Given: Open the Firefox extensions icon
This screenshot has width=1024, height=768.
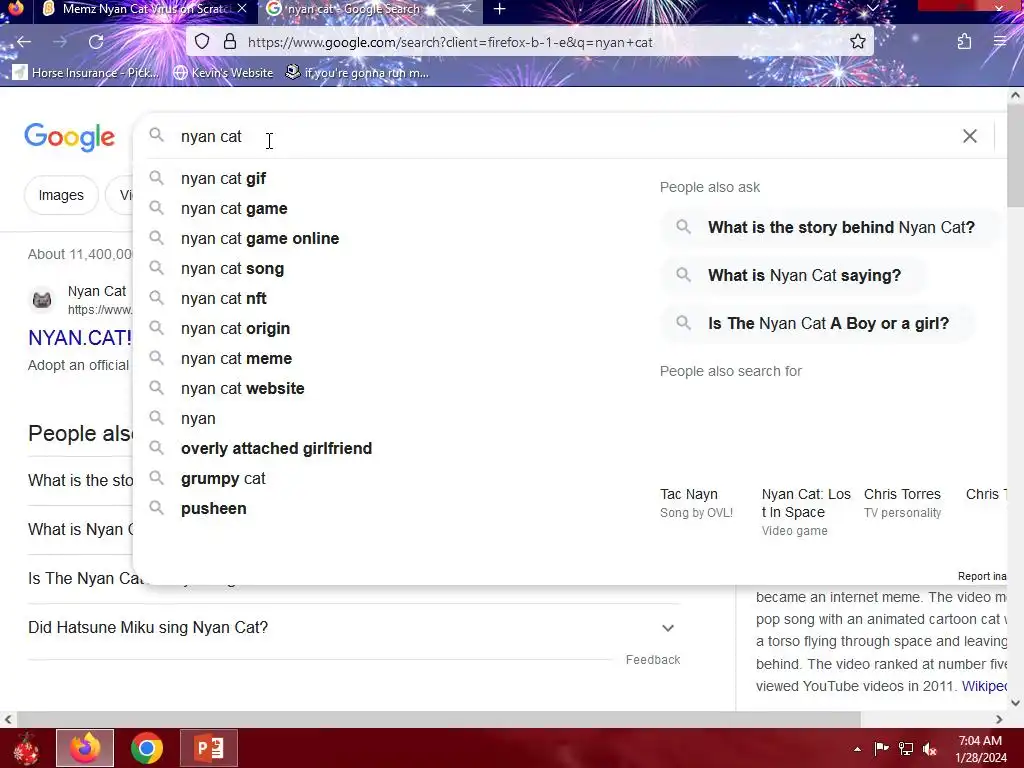Looking at the screenshot, I should pos(964,42).
